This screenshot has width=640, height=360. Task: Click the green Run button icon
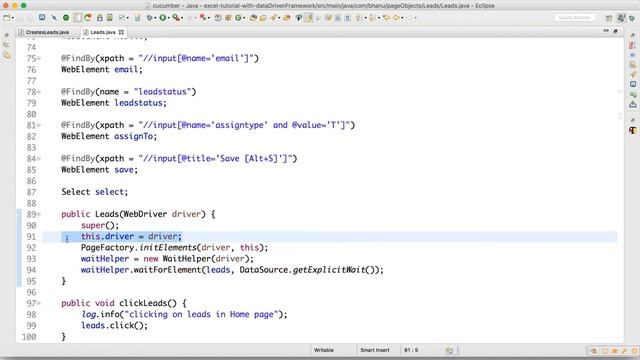pyautogui.click(x=162, y=18)
